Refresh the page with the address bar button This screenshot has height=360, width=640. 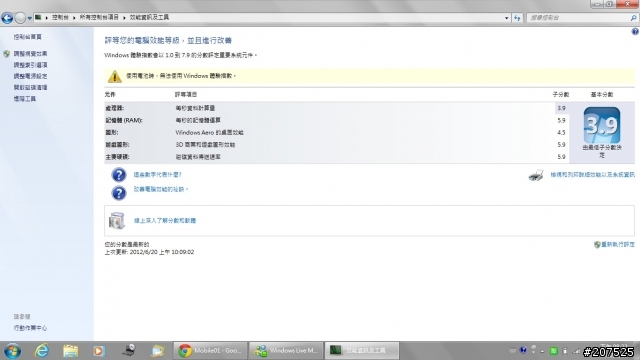[x=517, y=18]
